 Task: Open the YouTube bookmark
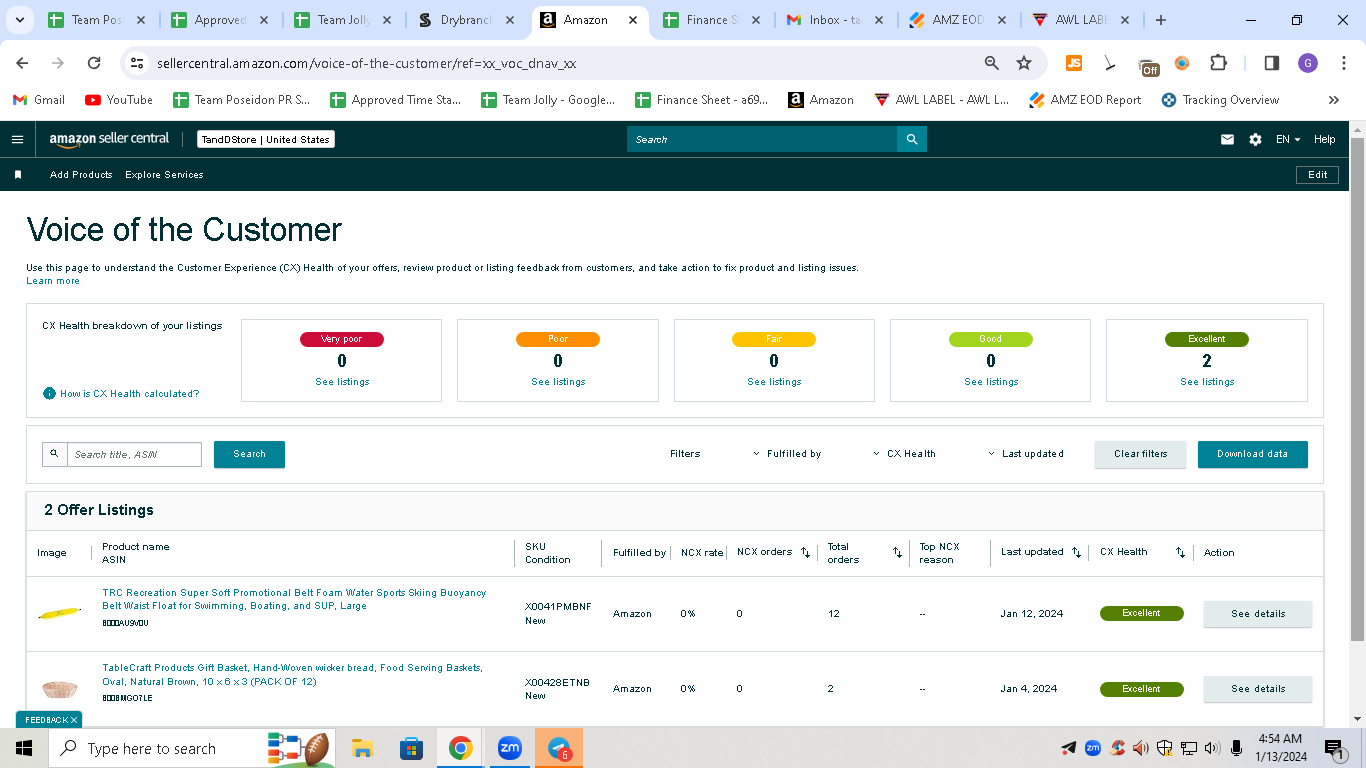119,100
